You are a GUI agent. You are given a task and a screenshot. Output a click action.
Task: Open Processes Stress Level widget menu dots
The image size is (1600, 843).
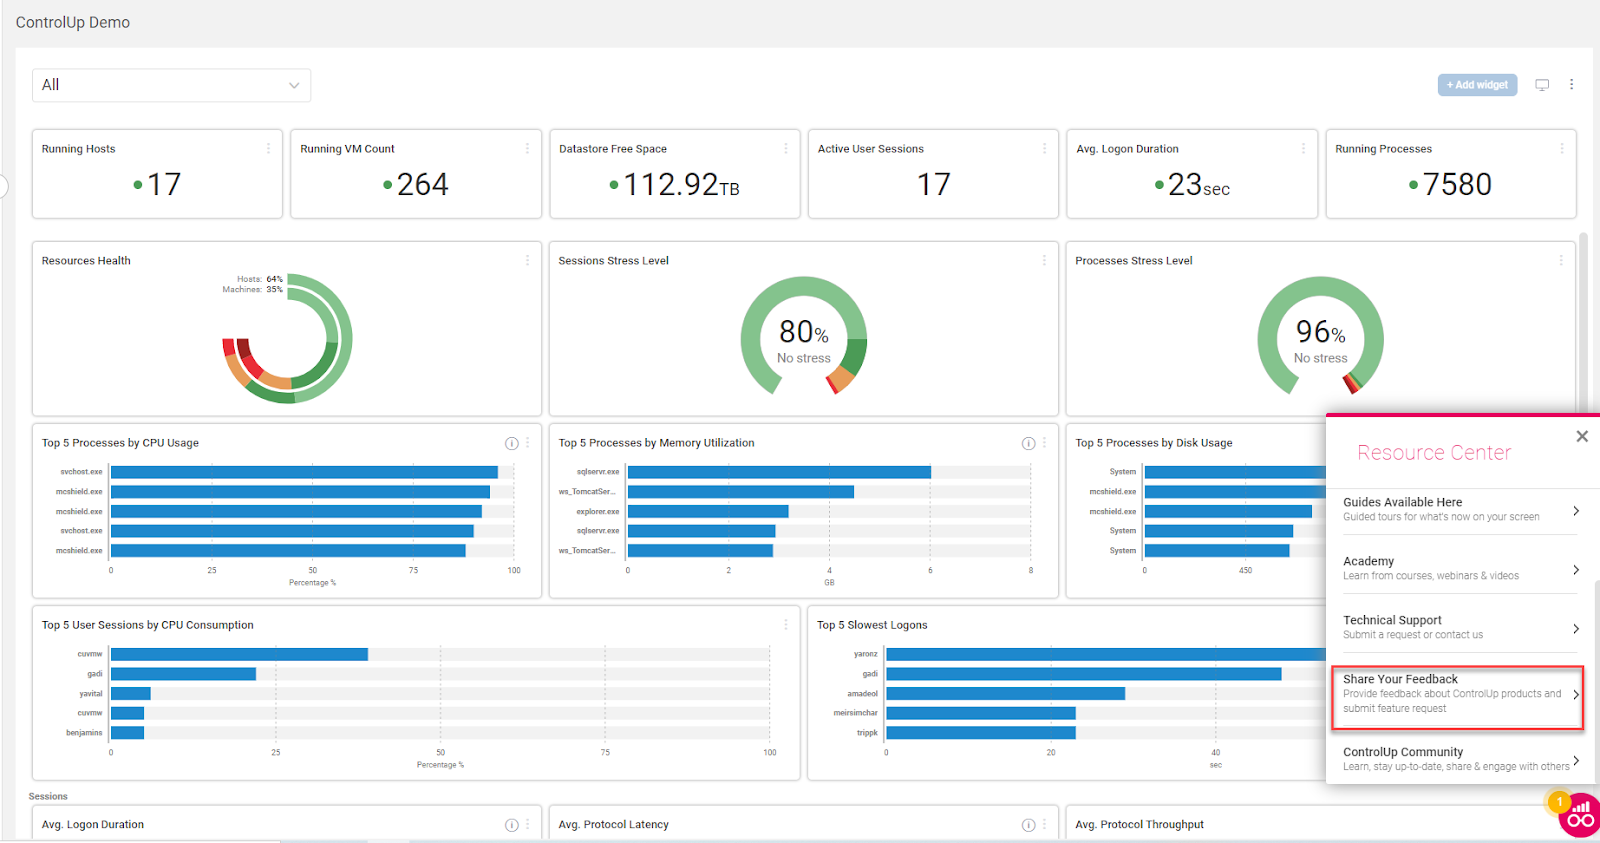click(1561, 260)
